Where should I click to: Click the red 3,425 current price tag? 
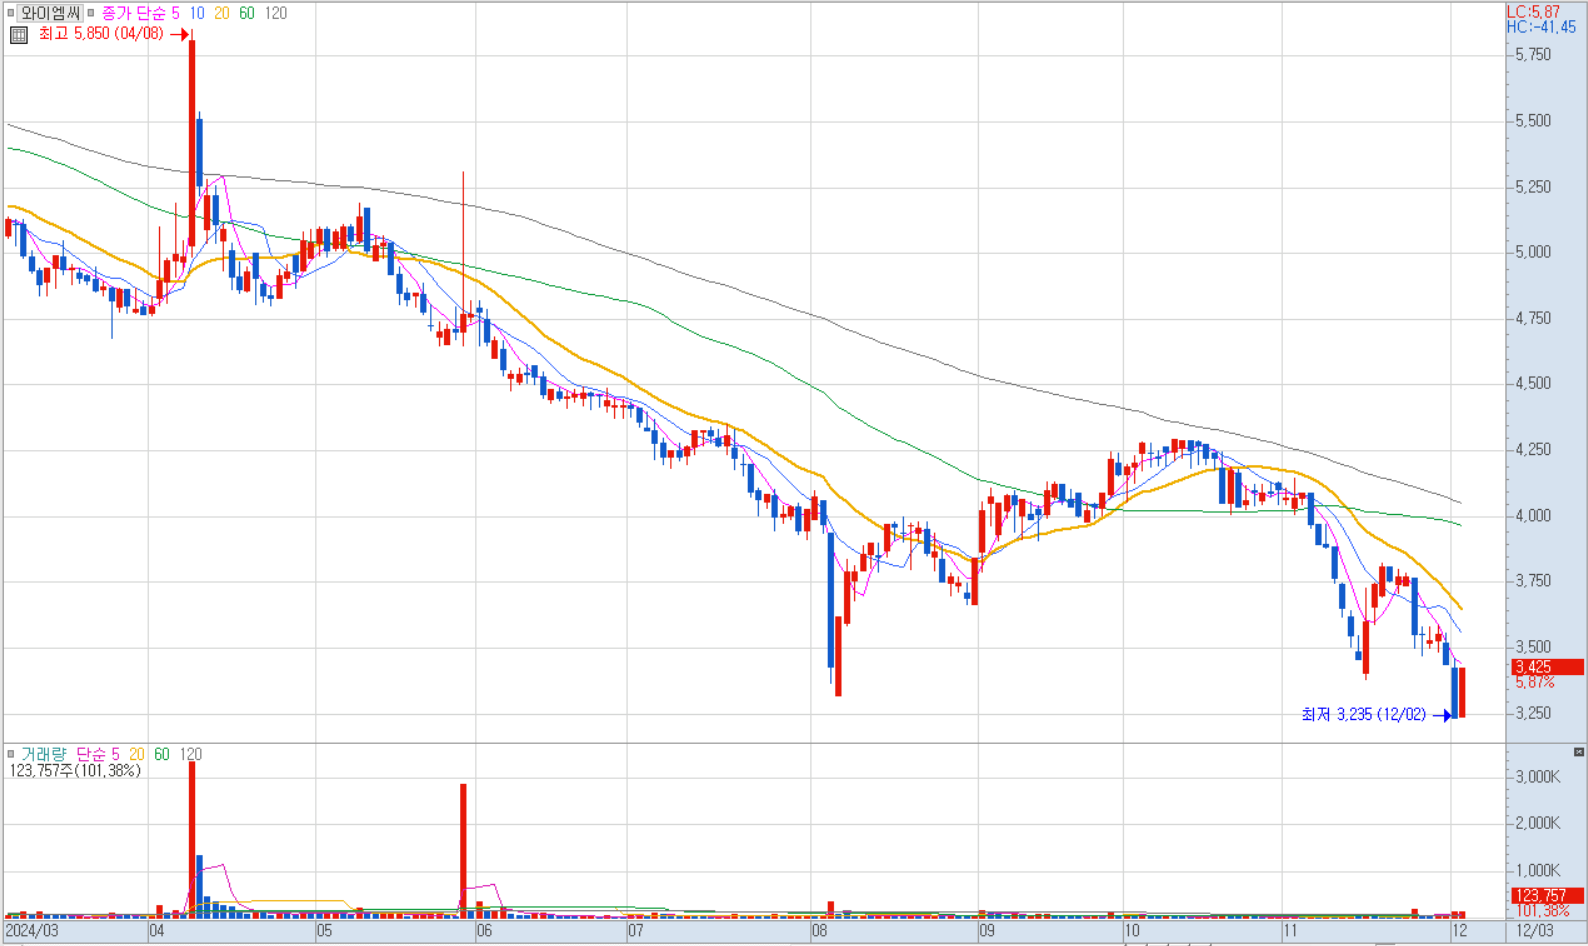pyautogui.click(x=1547, y=667)
